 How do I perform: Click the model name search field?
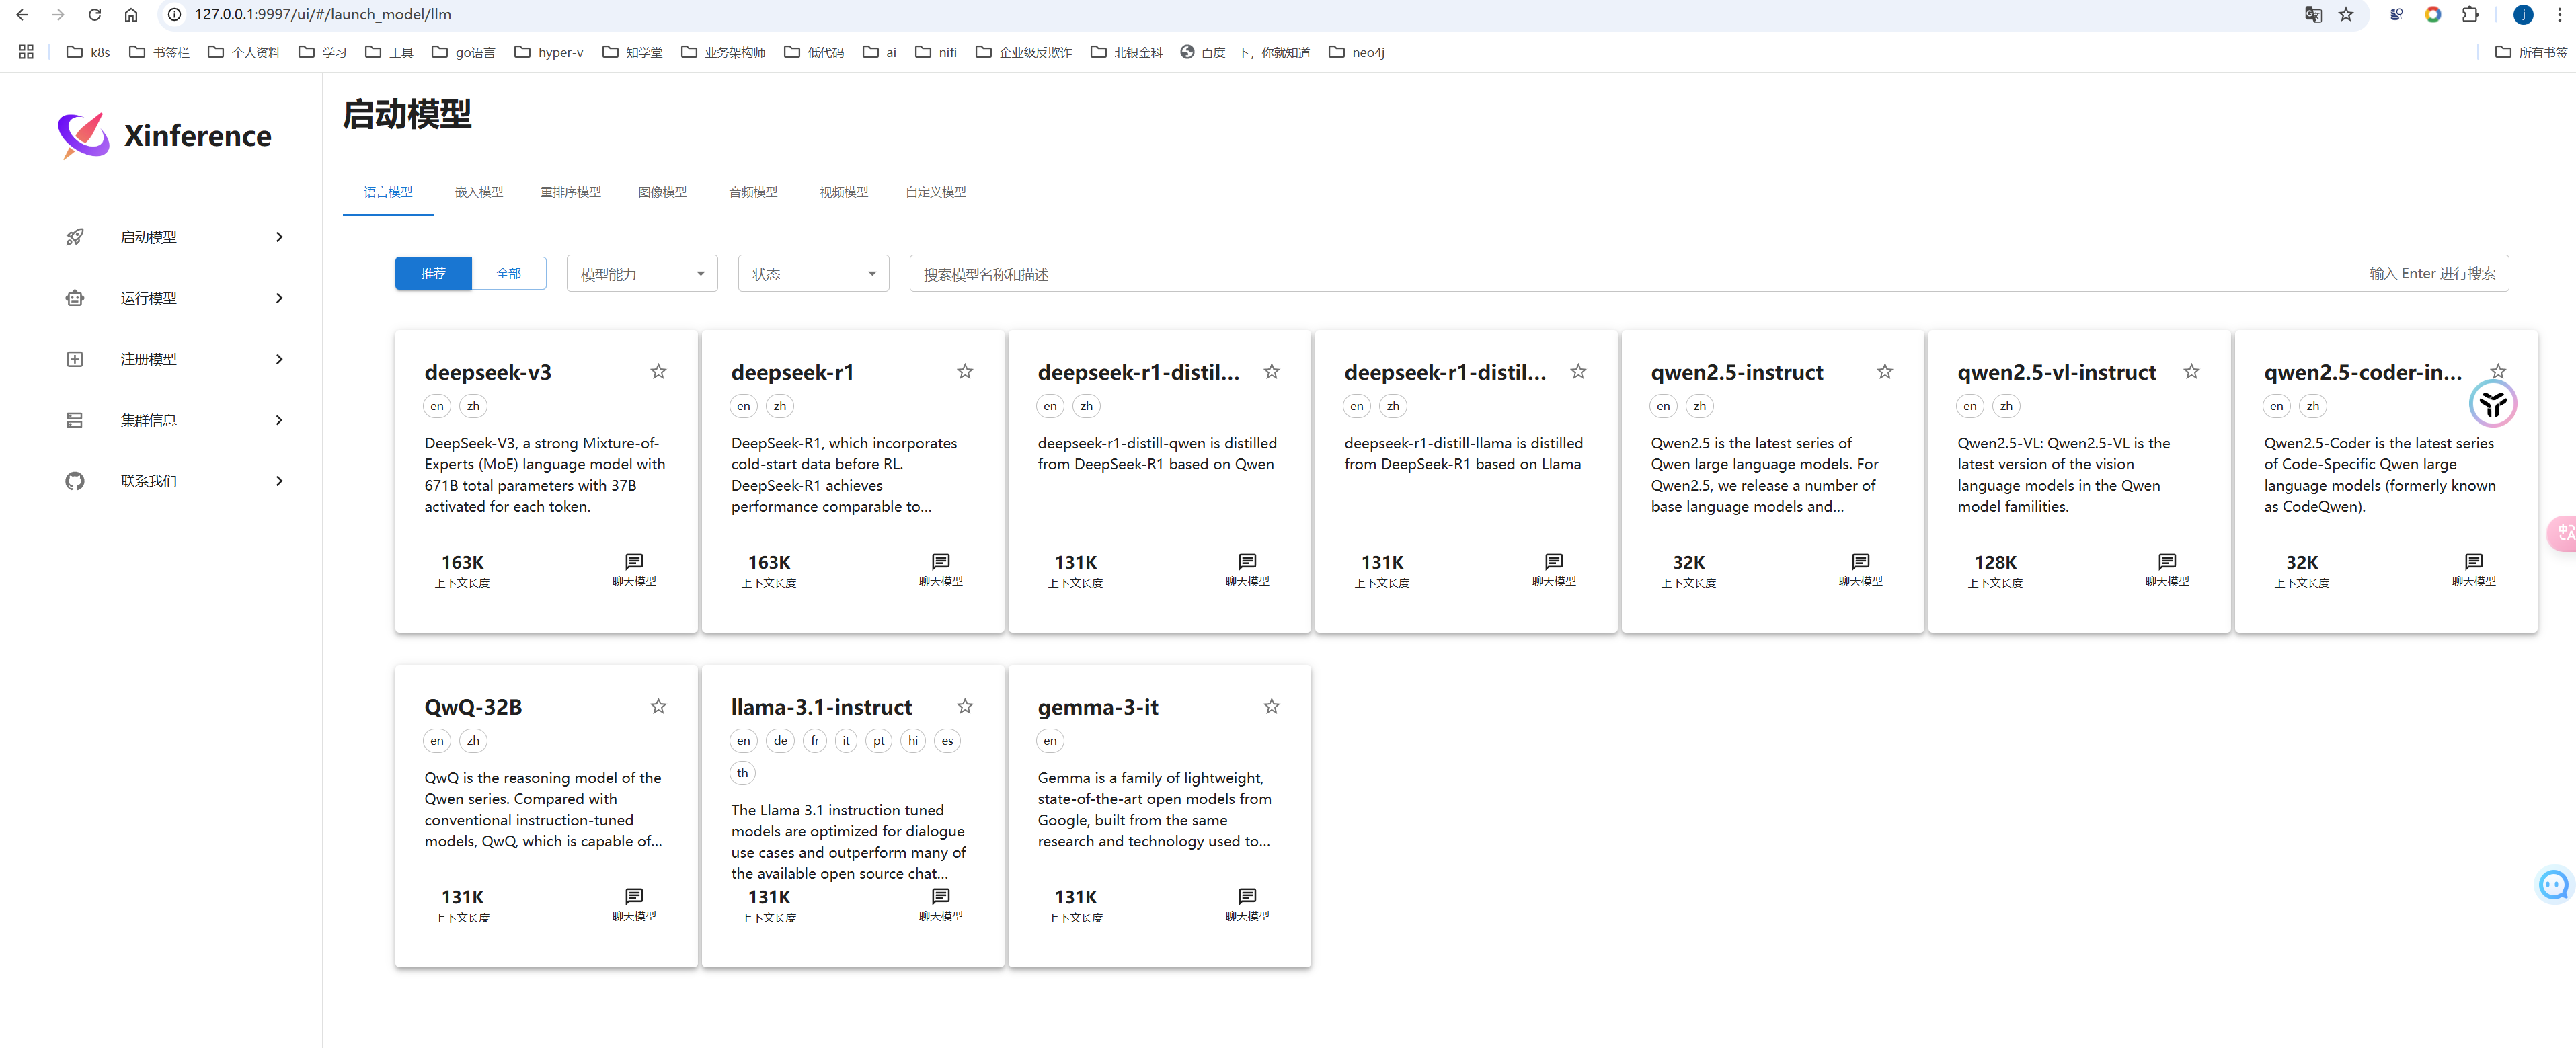point(1640,274)
